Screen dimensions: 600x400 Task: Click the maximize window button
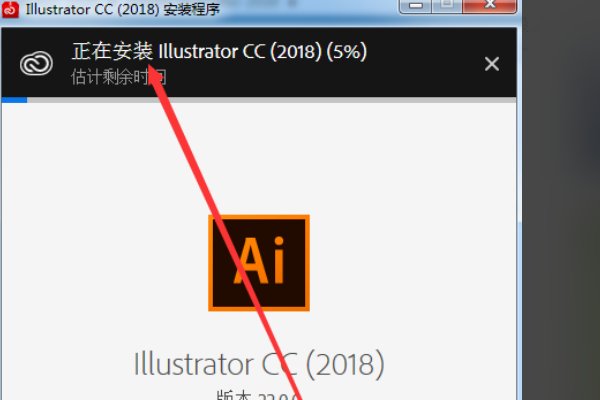tap(447, 5)
